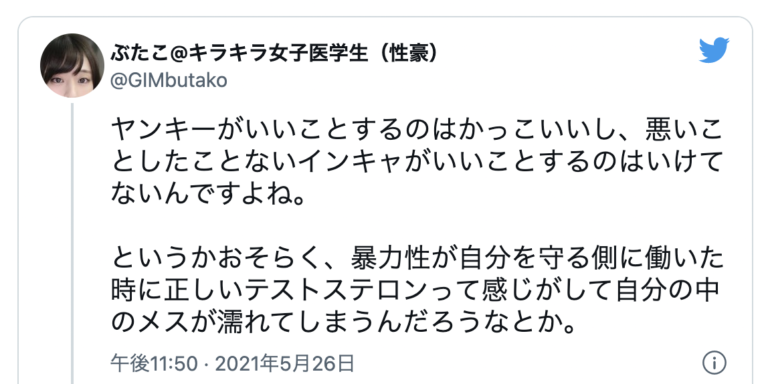Open the @GIMbutako handle link

[169, 81]
